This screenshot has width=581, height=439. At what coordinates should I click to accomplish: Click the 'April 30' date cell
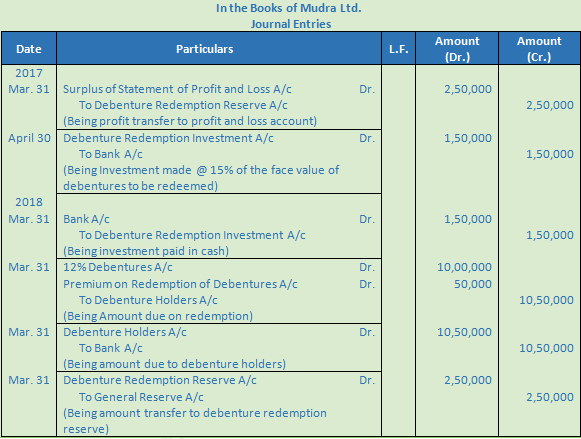[29, 138]
